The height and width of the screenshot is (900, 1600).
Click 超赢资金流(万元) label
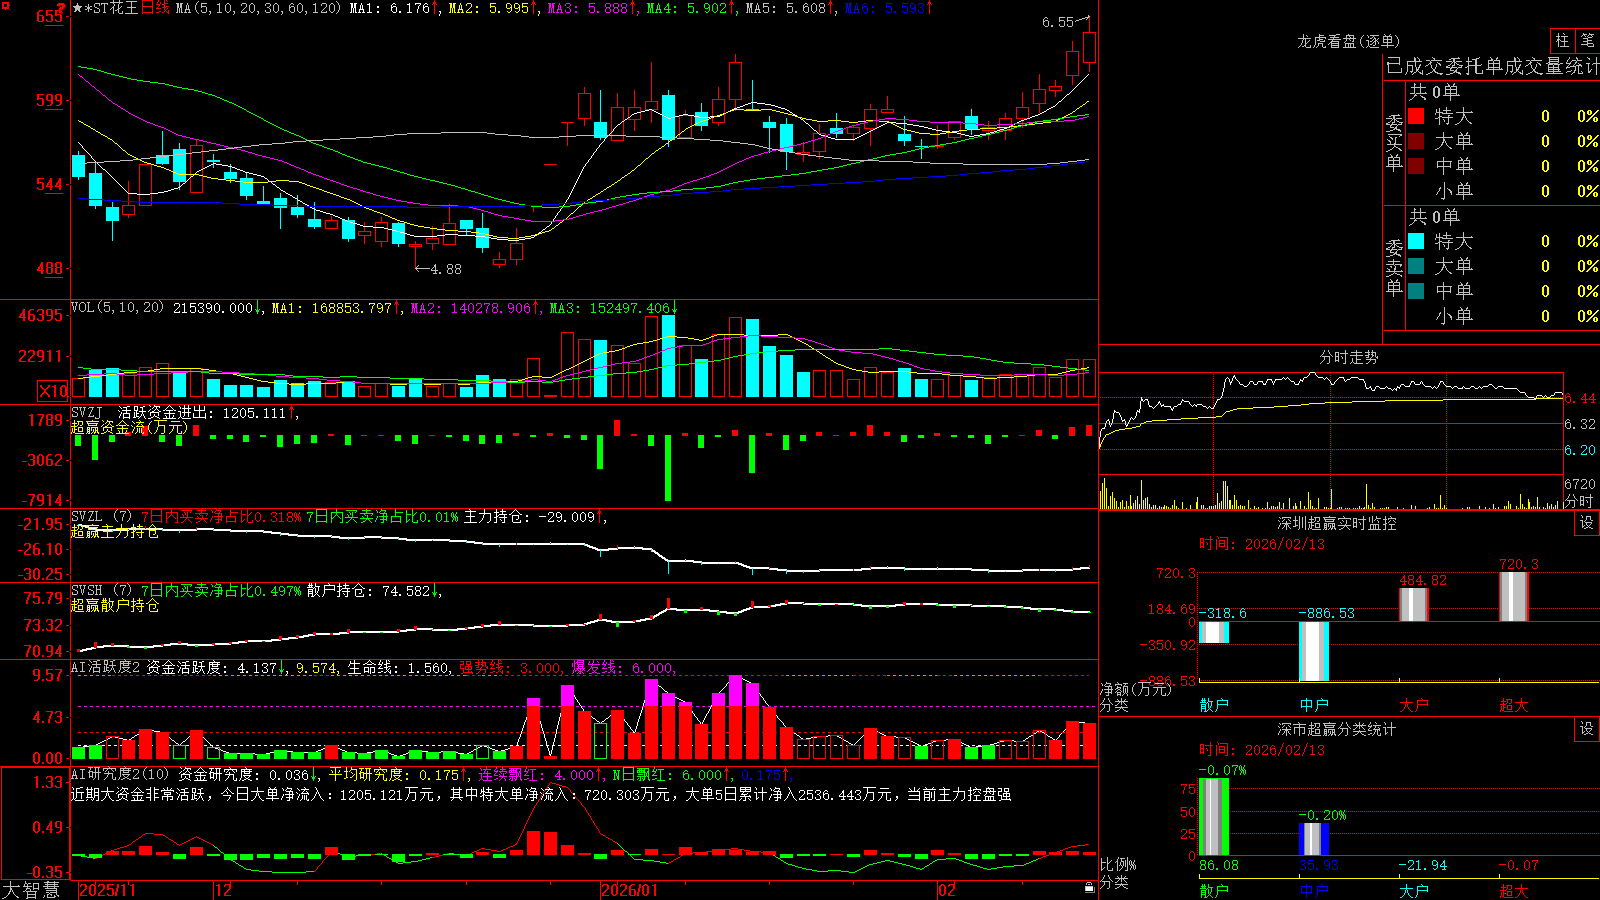click(129, 428)
